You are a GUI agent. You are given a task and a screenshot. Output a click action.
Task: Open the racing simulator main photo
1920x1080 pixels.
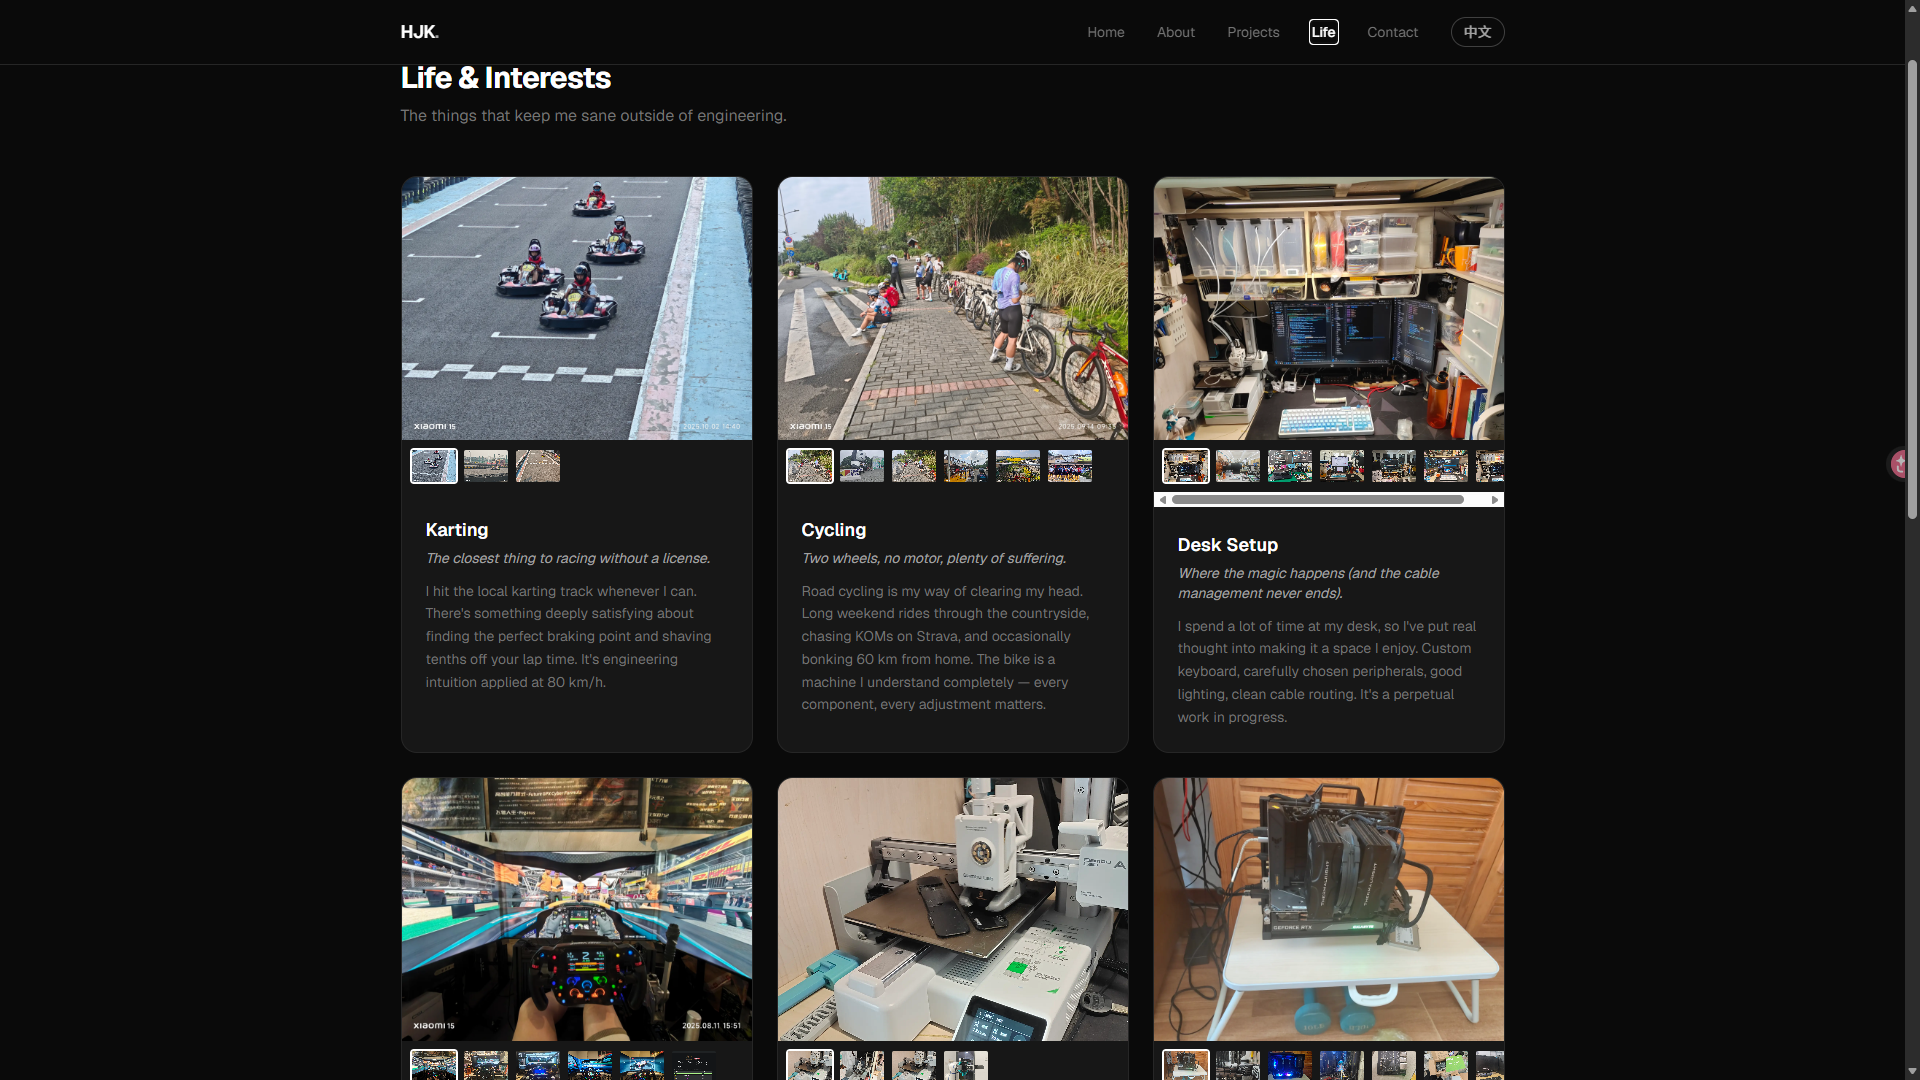pyautogui.click(x=577, y=909)
